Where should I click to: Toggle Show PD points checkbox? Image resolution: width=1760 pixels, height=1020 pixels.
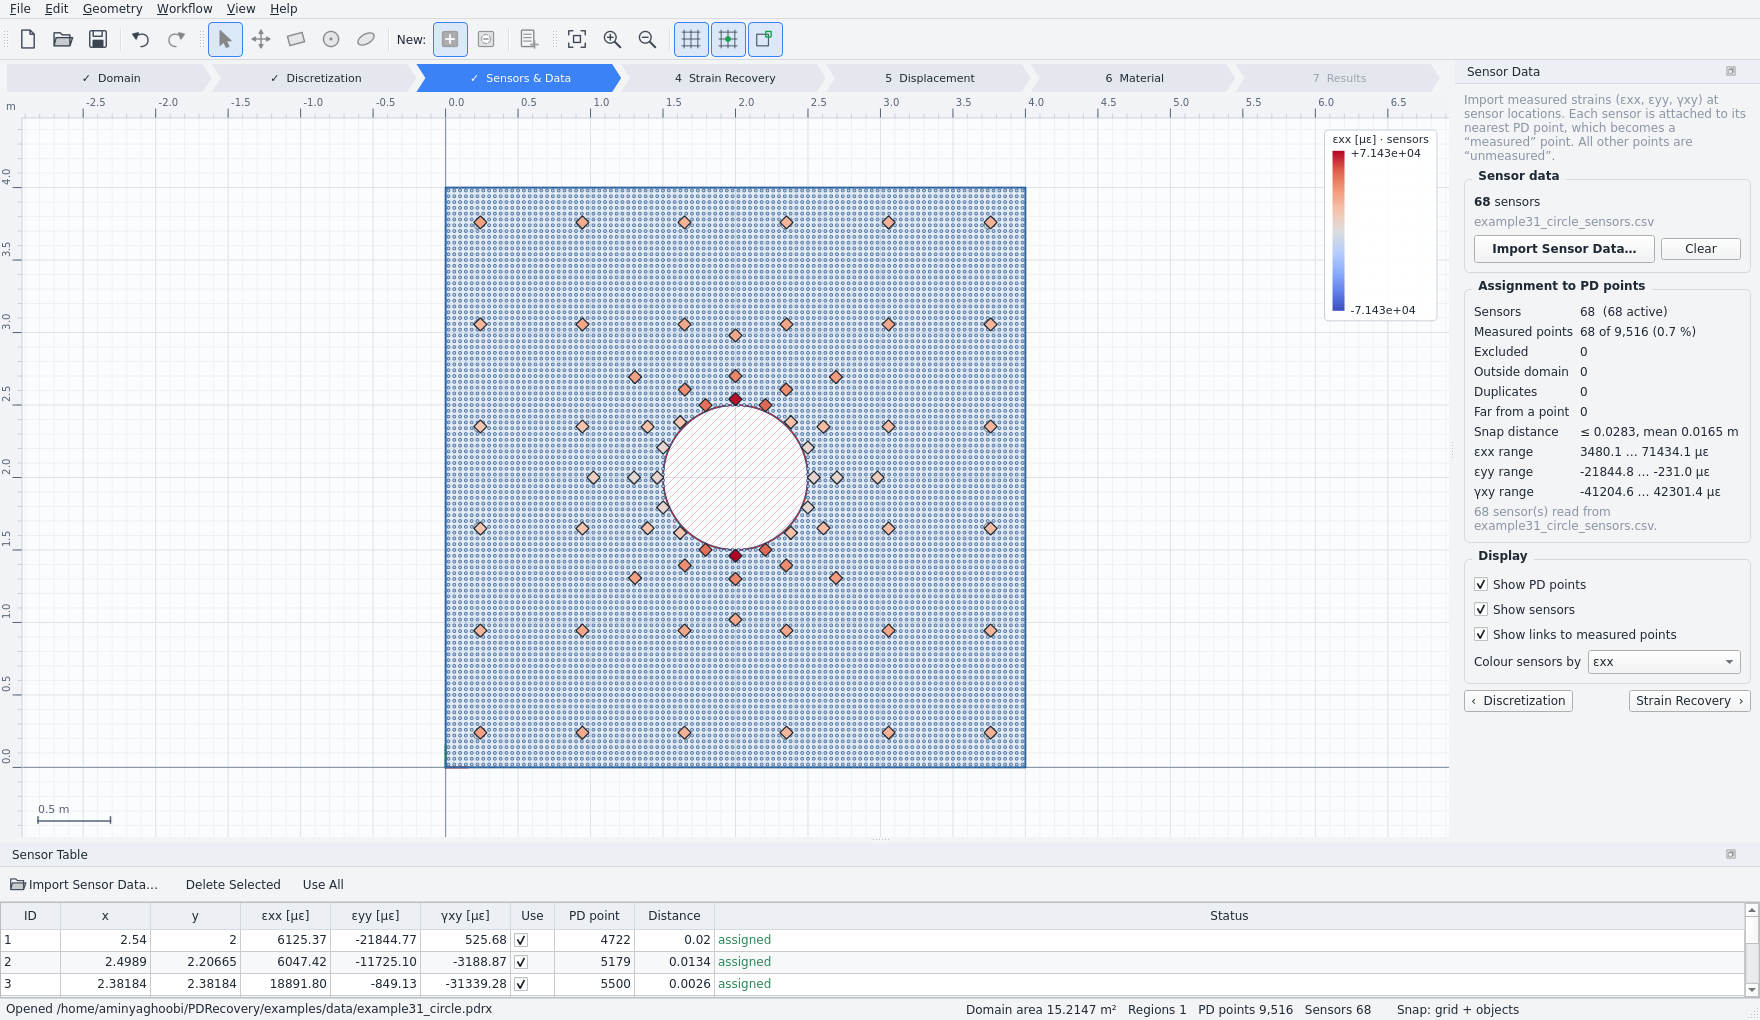pos(1481,584)
